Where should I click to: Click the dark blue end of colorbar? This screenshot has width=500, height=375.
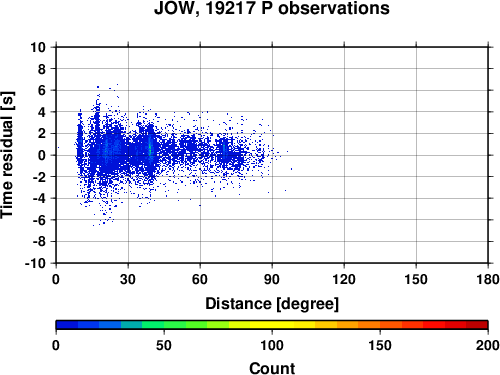tap(67, 325)
